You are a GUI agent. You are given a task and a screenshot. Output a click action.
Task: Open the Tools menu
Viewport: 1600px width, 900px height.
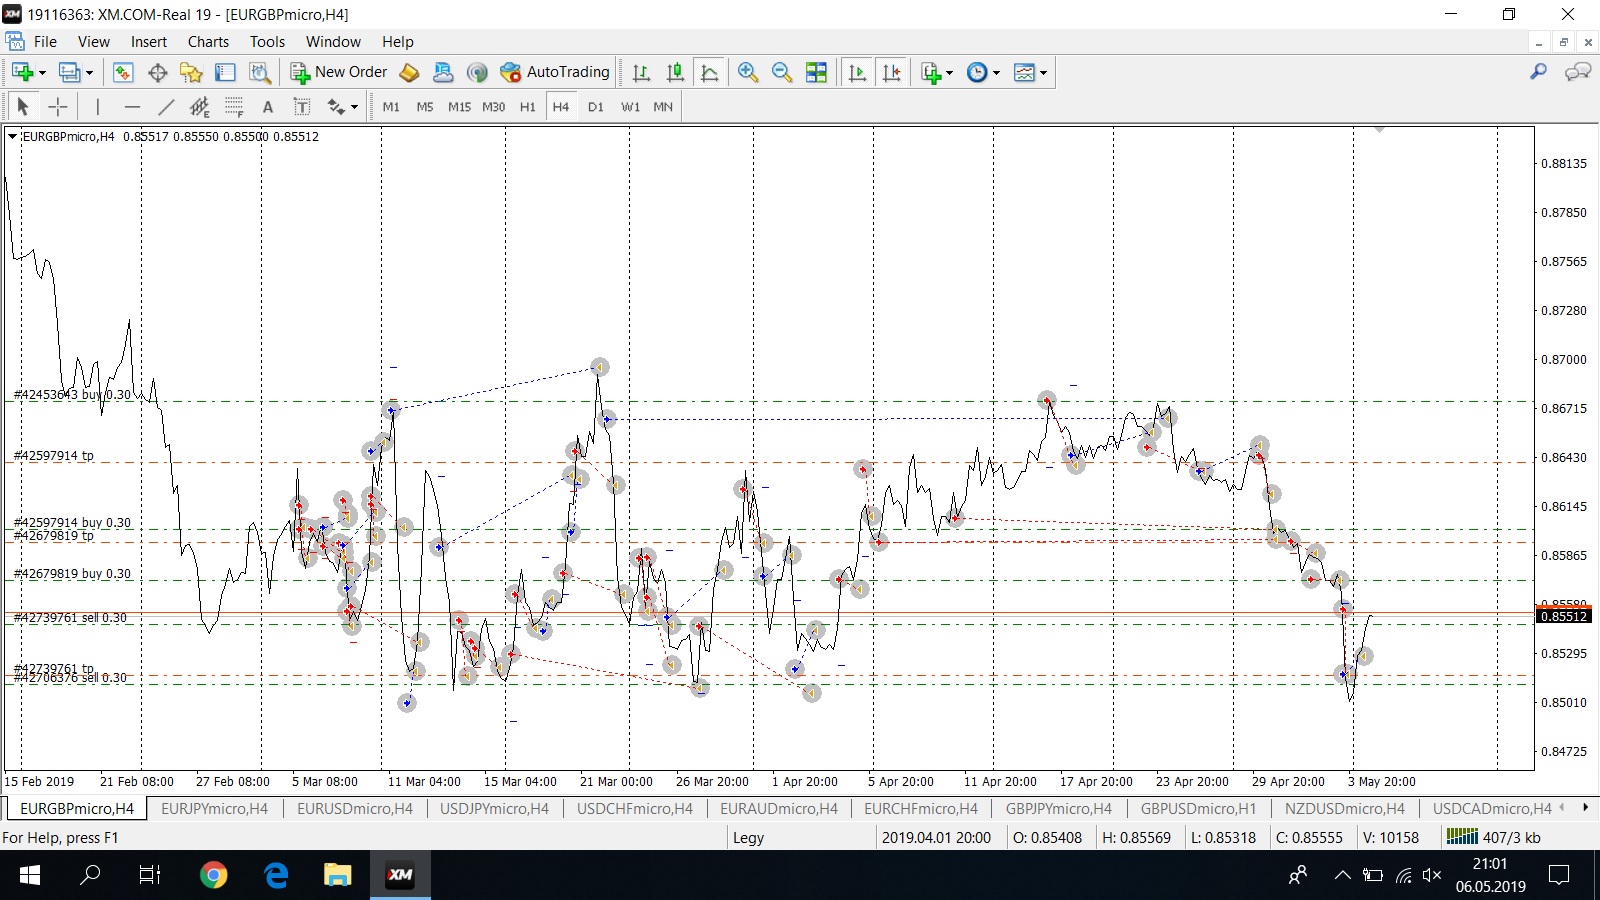[267, 41]
